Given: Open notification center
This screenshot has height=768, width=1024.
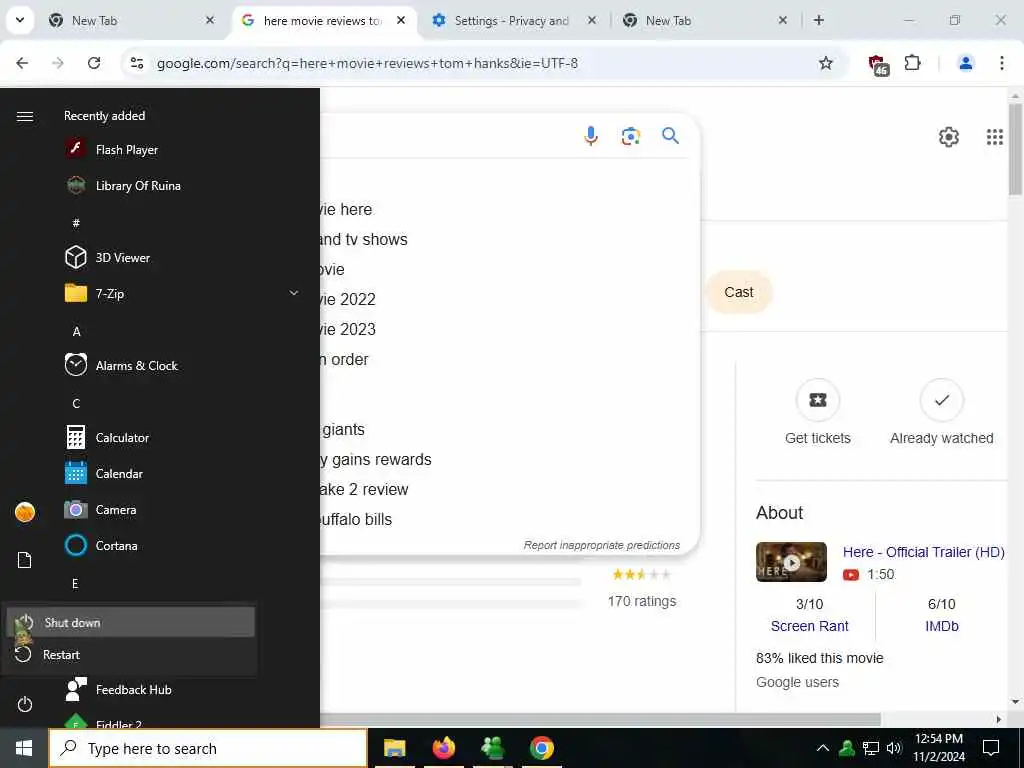Looking at the screenshot, I should point(991,748).
